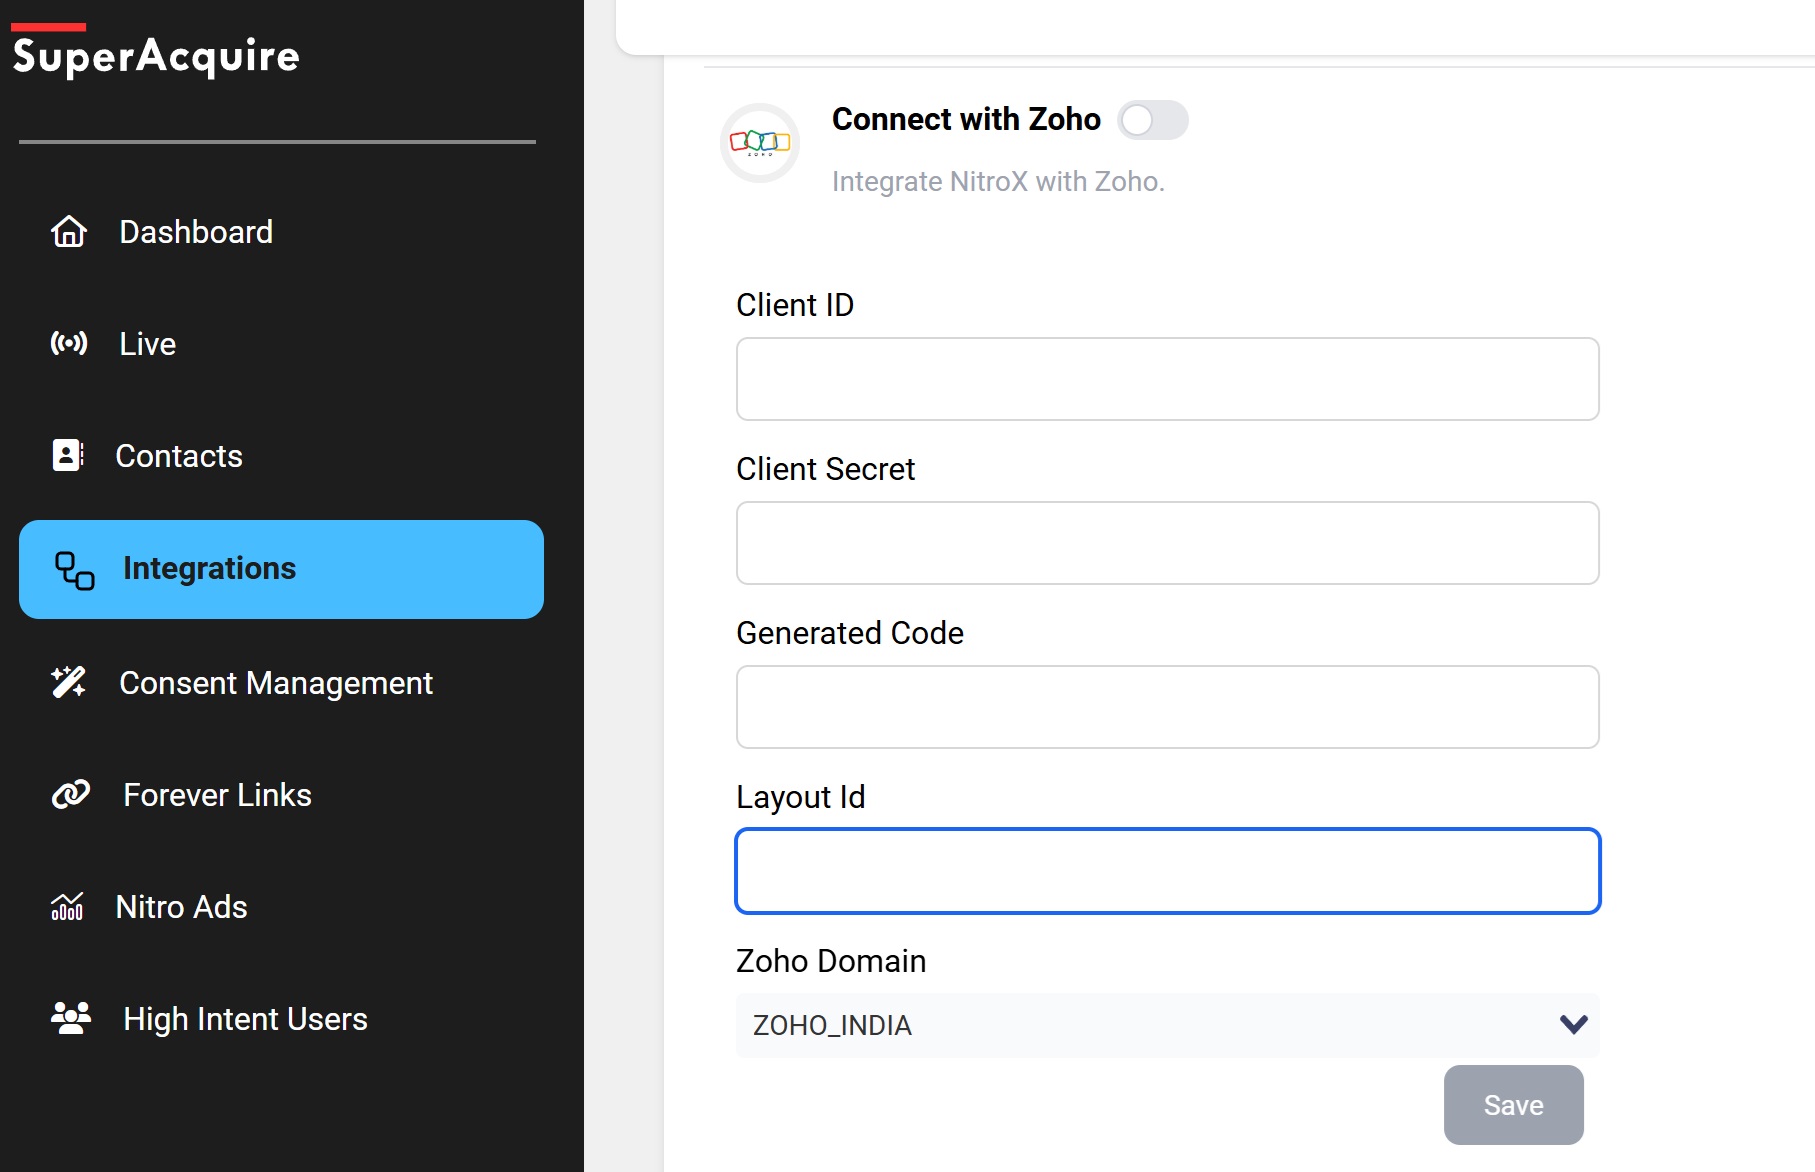Enable the Connect with Zoho toggle
The height and width of the screenshot is (1172, 1815).
[1152, 121]
